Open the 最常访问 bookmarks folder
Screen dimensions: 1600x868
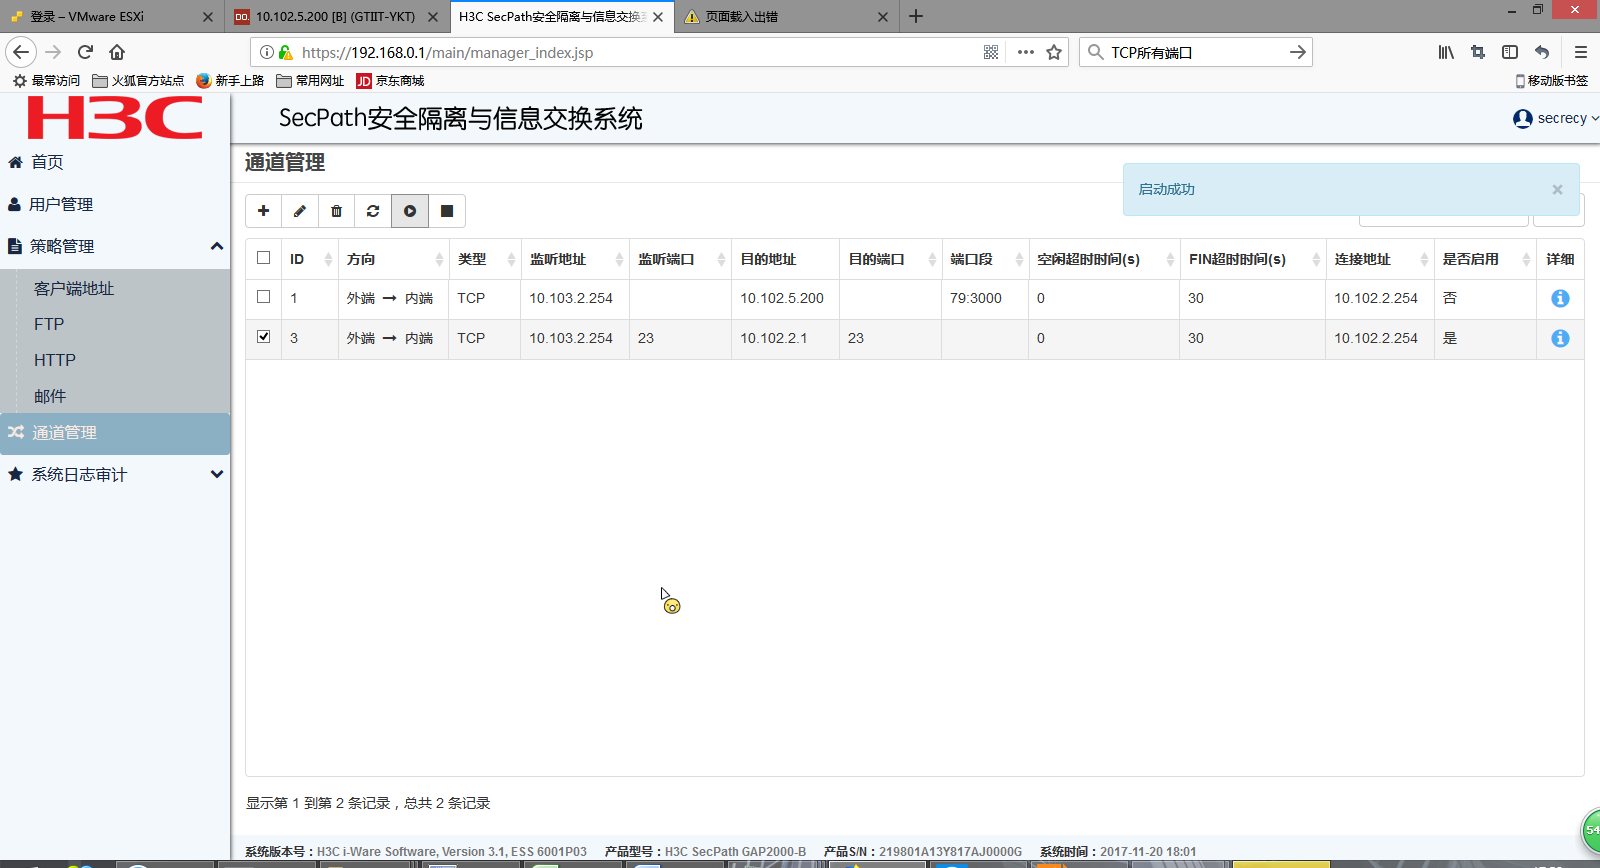[46, 81]
